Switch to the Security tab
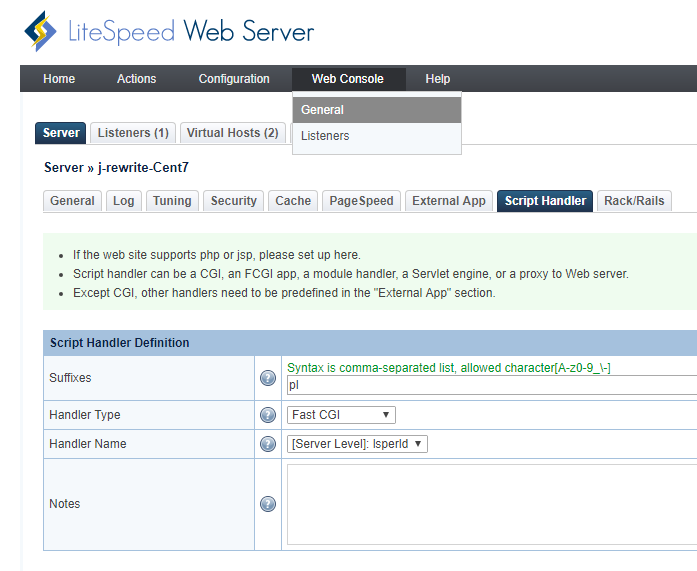 (234, 201)
